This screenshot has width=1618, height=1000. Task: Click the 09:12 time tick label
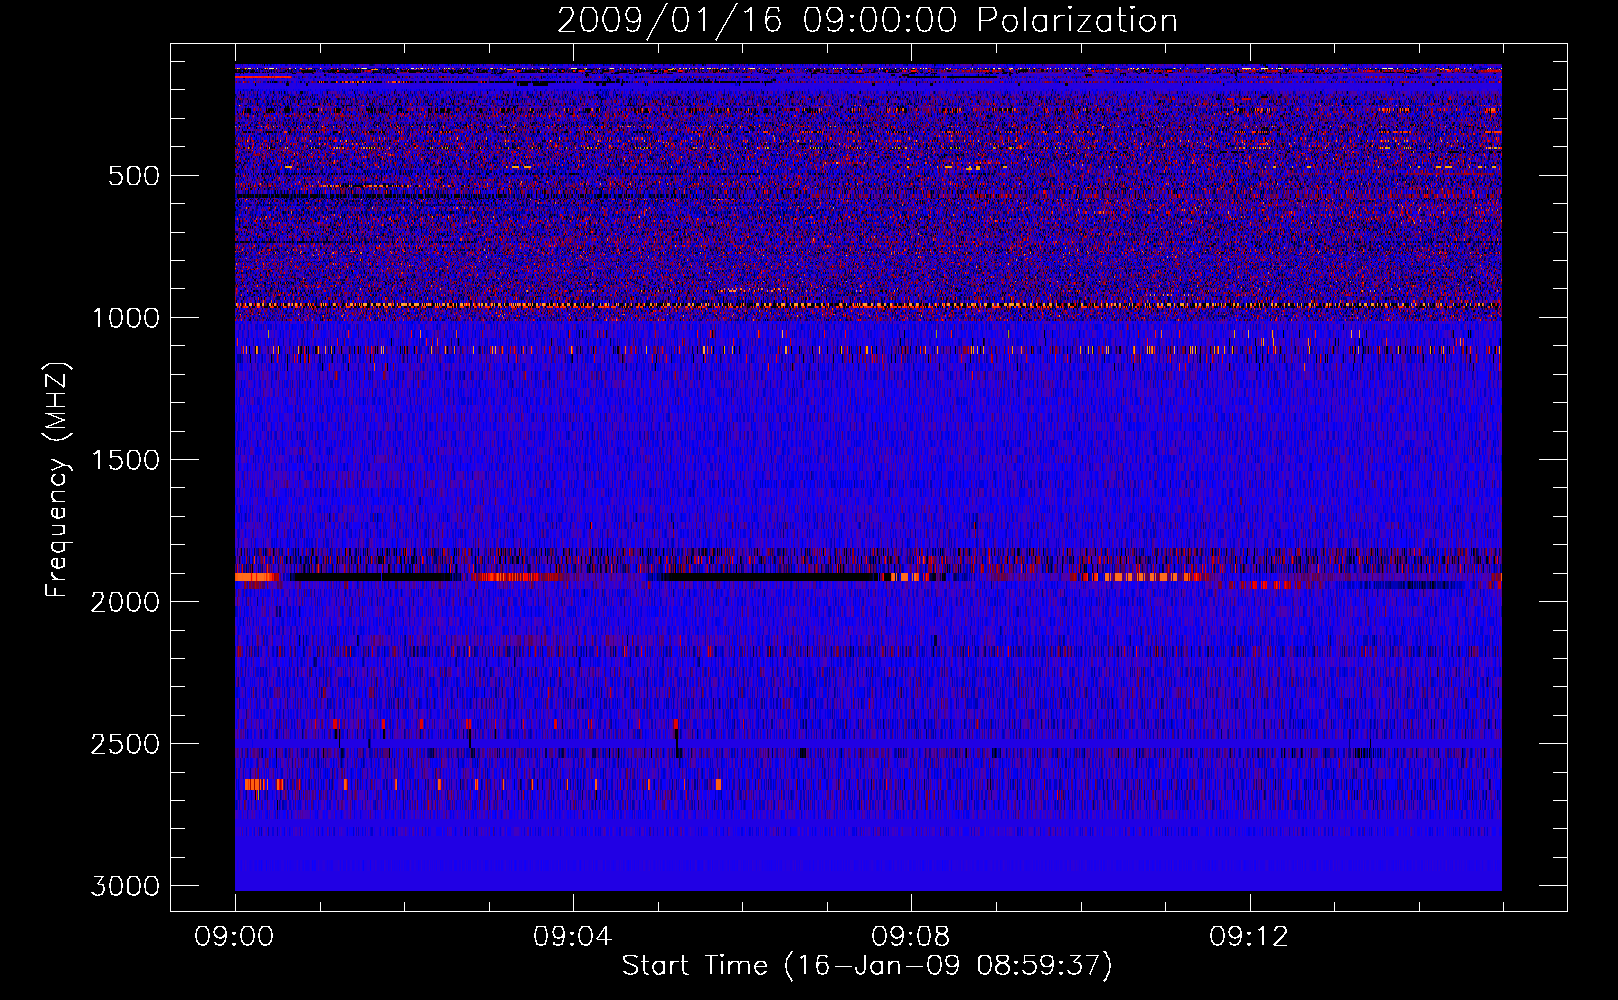point(1249,937)
